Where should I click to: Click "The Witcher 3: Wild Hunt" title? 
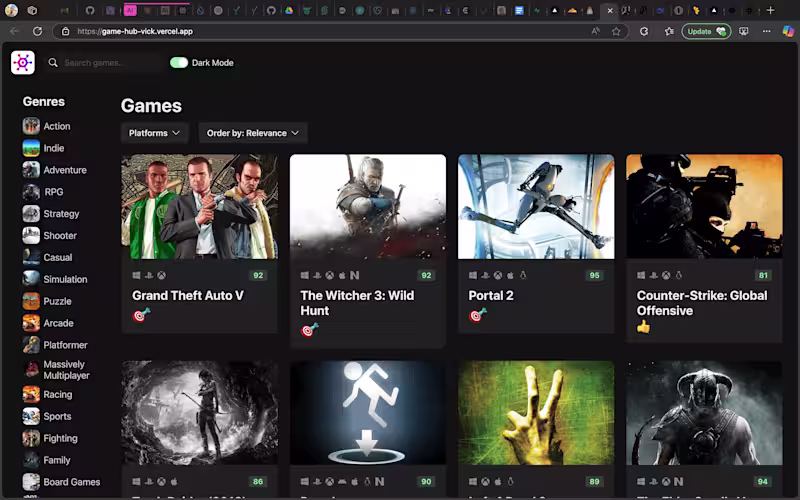pos(357,303)
